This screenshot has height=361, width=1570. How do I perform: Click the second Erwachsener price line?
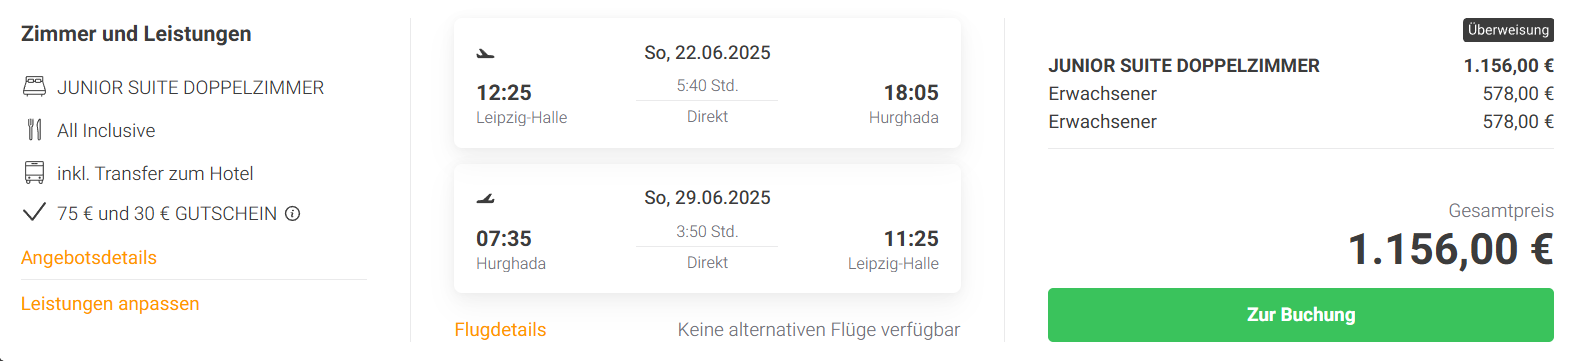point(1300,121)
